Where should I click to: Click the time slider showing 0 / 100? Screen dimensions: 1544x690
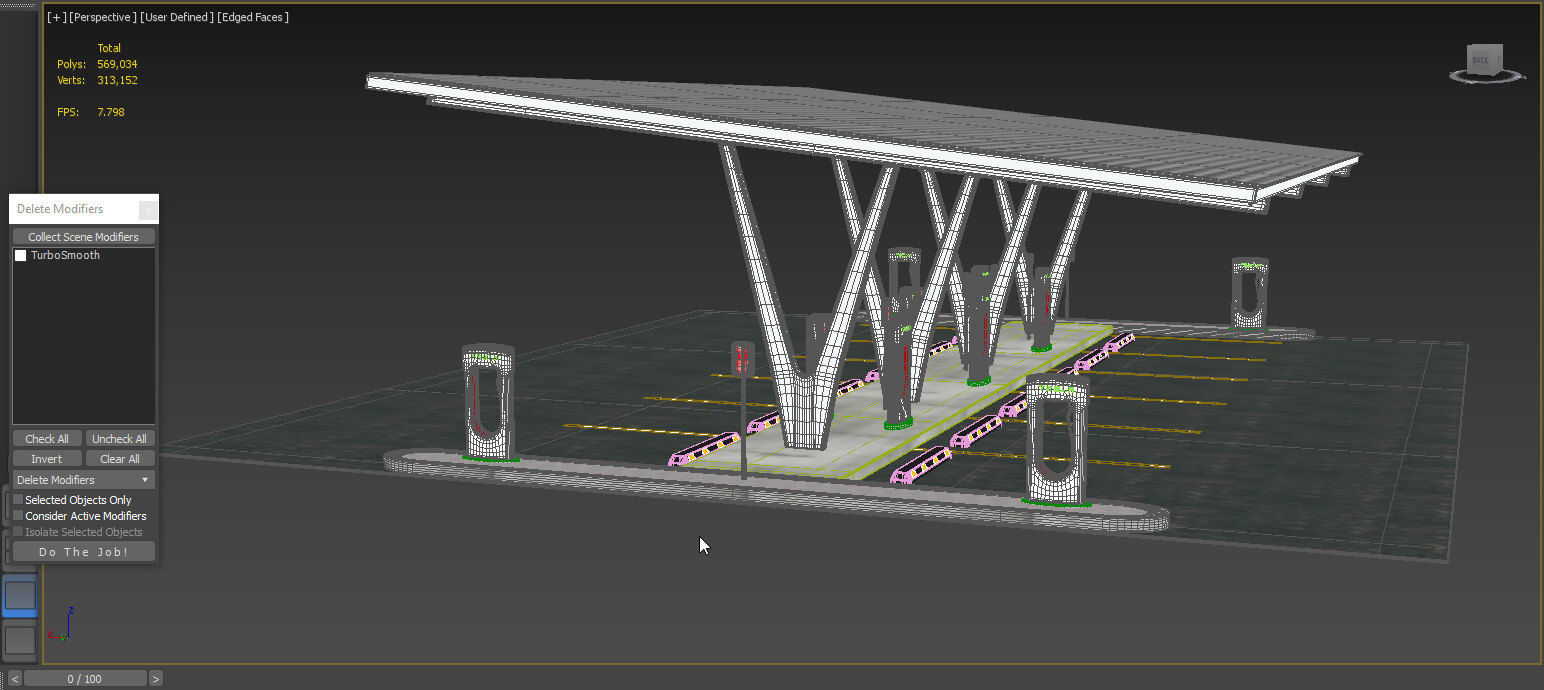(85, 678)
